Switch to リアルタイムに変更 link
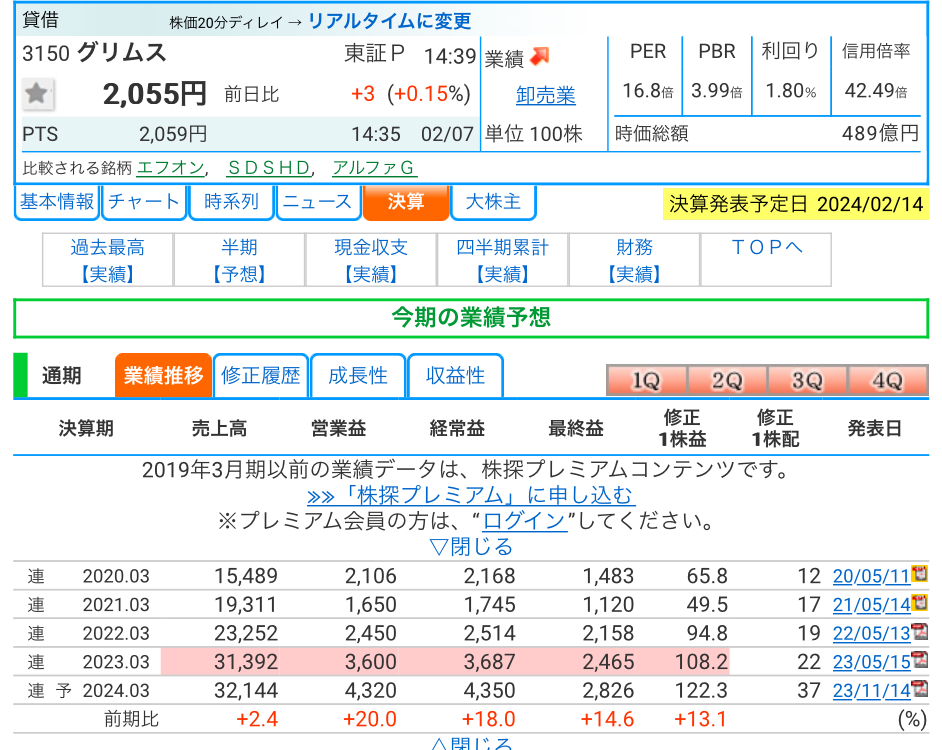Image resolution: width=942 pixels, height=750 pixels. coord(389,22)
